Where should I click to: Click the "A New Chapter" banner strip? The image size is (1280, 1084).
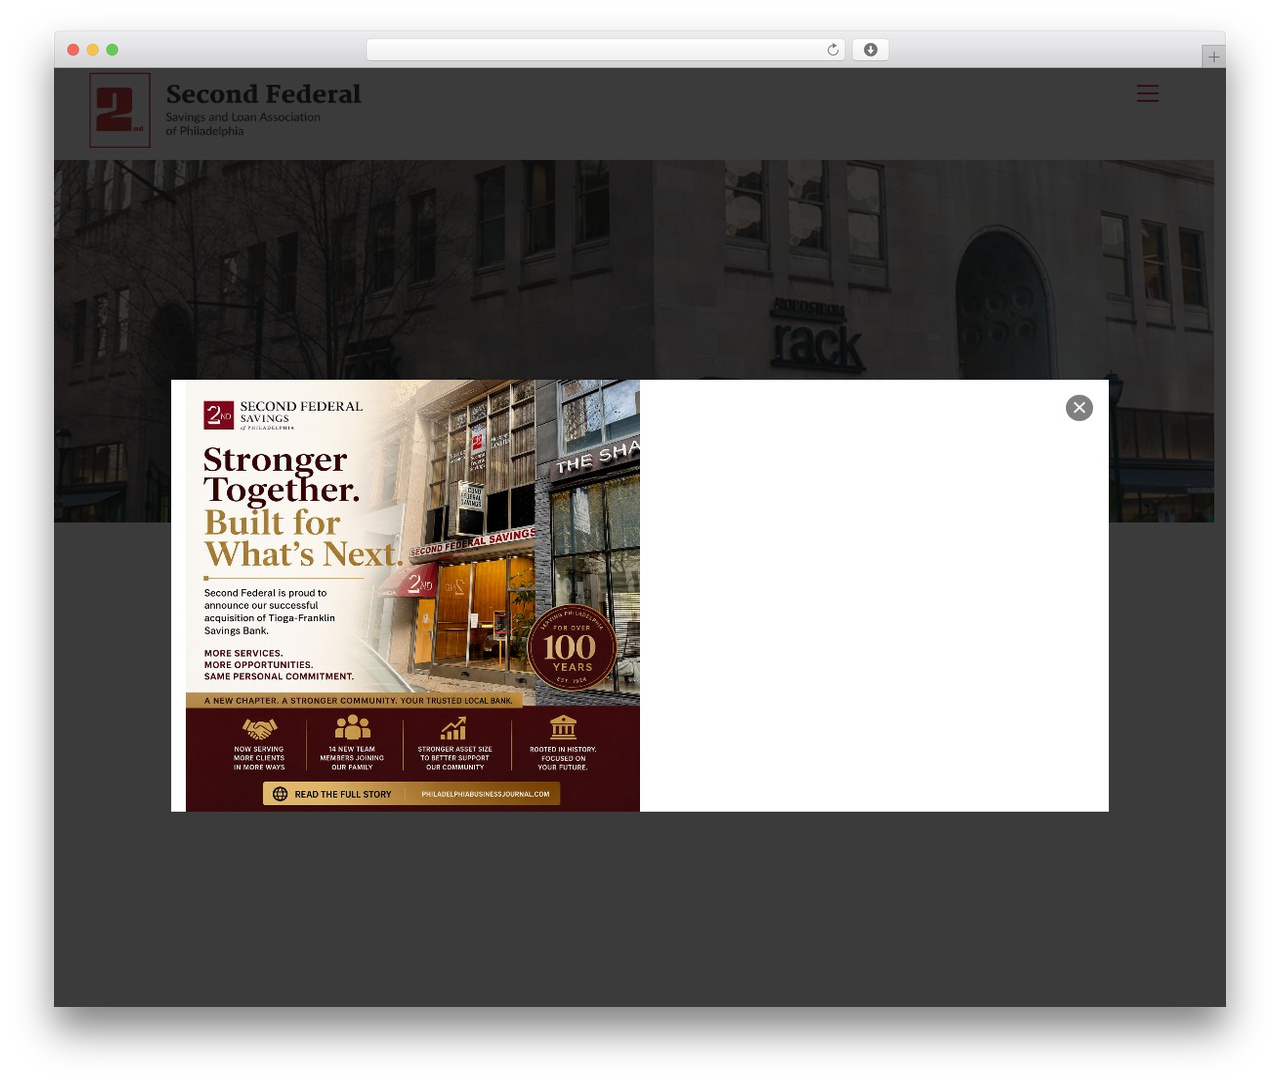click(355, 700)
